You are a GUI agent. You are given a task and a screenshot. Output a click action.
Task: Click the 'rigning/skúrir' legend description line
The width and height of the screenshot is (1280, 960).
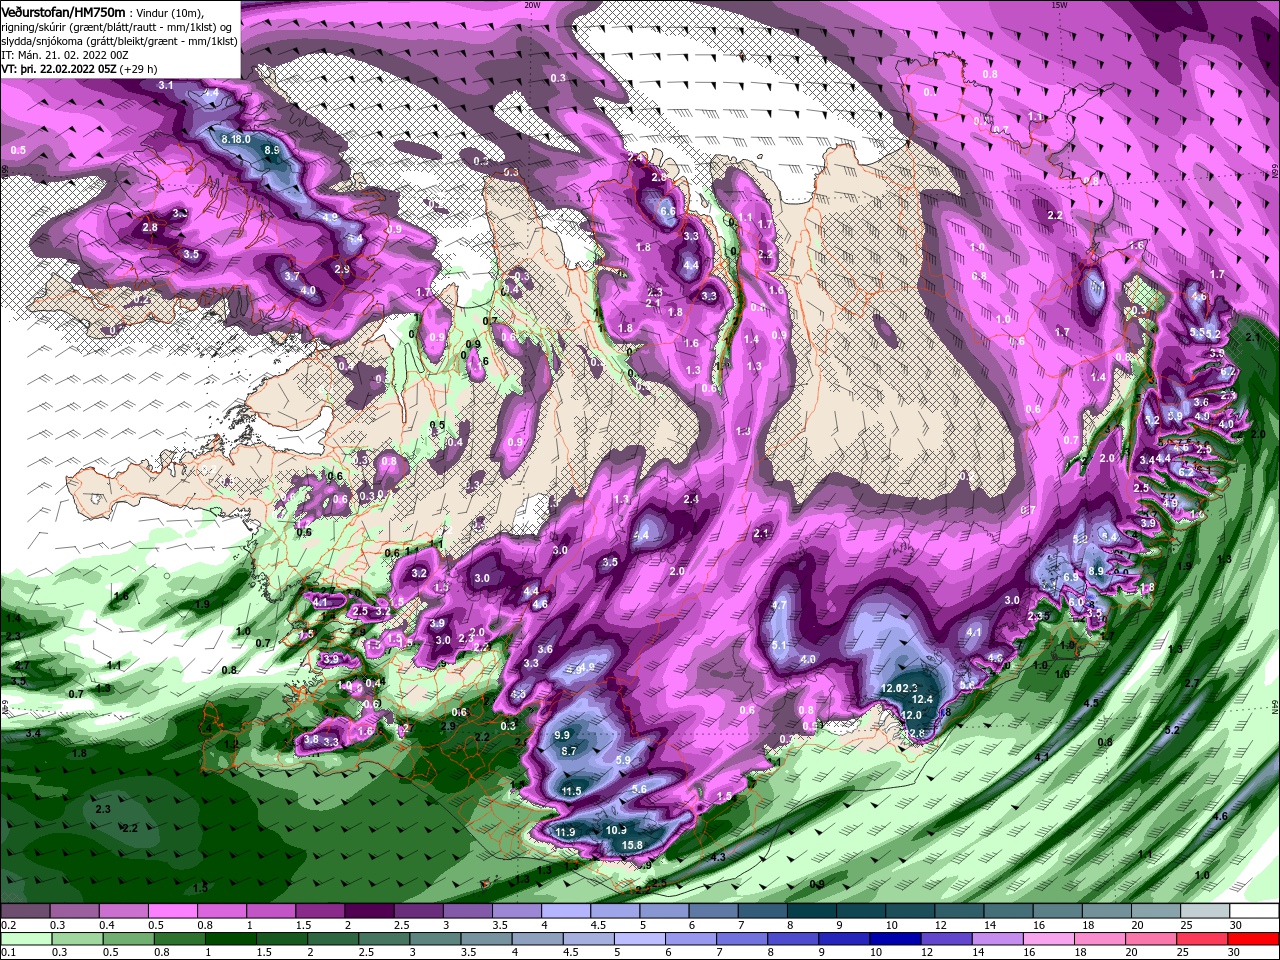[x=116, y=26]
